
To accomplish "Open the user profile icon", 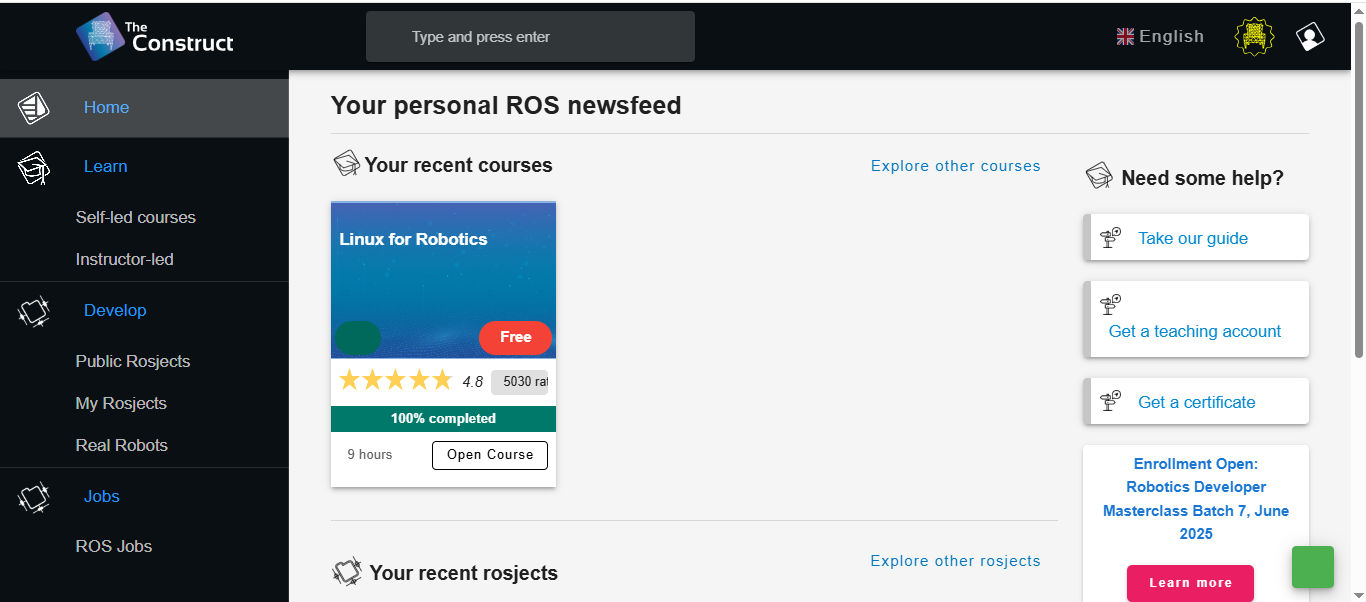I will tap(1310, 37).
